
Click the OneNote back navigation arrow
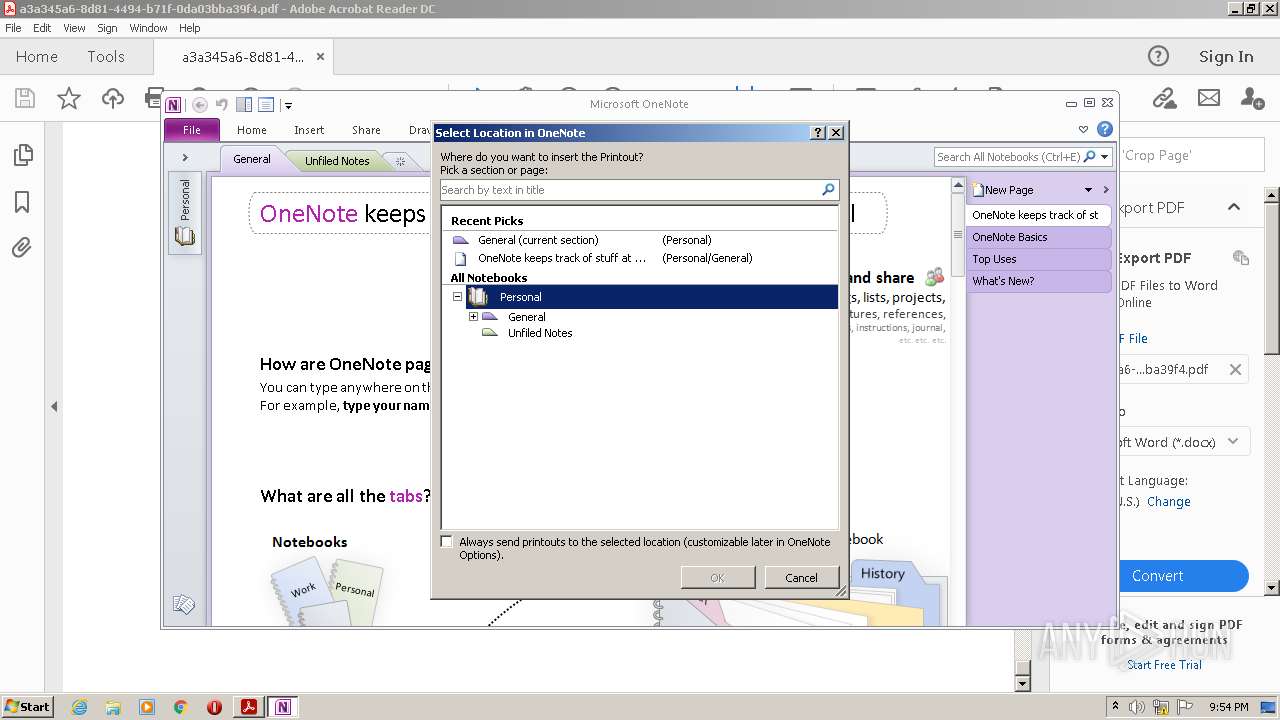click(x=200, y=105)
